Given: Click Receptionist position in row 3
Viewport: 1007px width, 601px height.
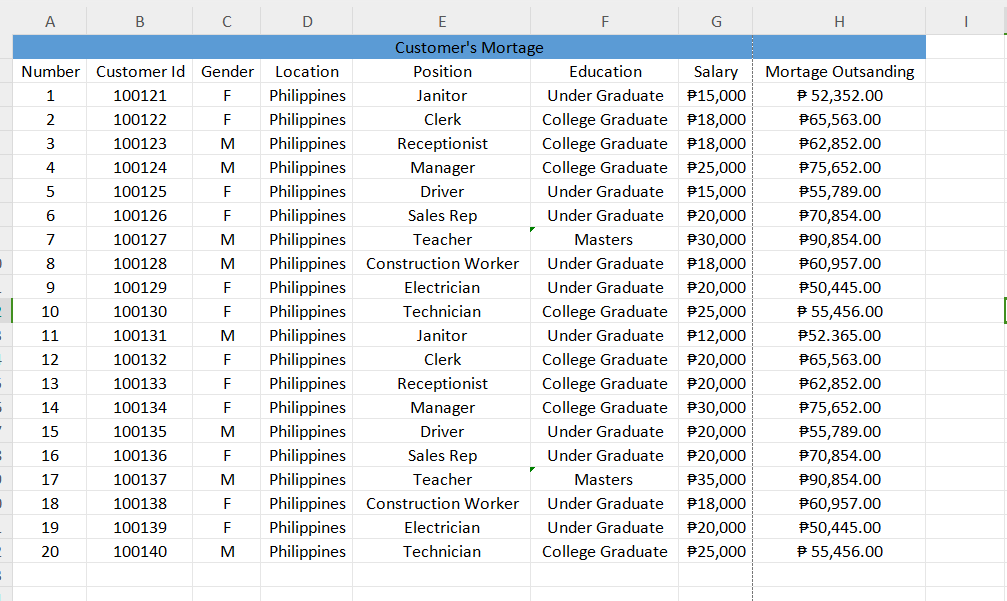Looking at the screenshot, I should pyautogui.click(x=442, y=143).
